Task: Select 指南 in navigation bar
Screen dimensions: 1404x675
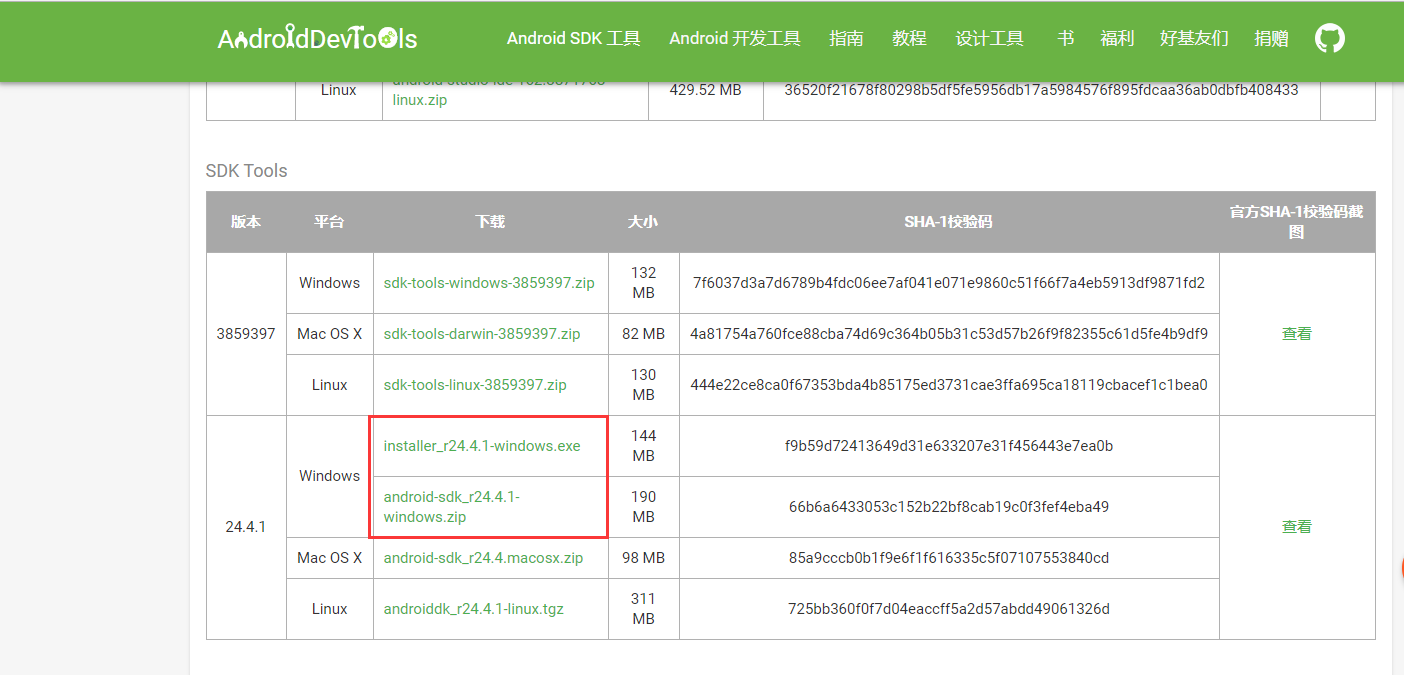Action: (x=846, y=39)
